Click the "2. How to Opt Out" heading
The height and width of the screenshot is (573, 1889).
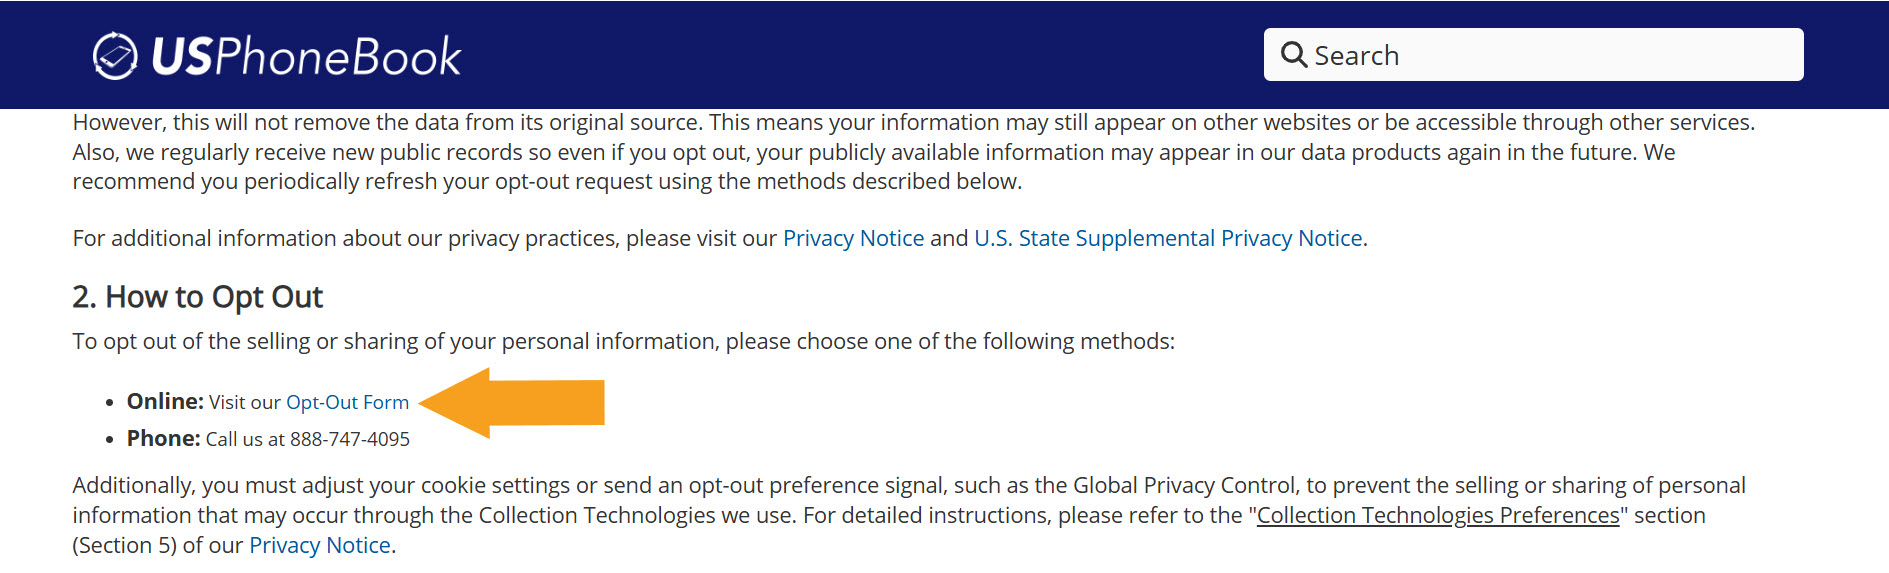[197, 297]
